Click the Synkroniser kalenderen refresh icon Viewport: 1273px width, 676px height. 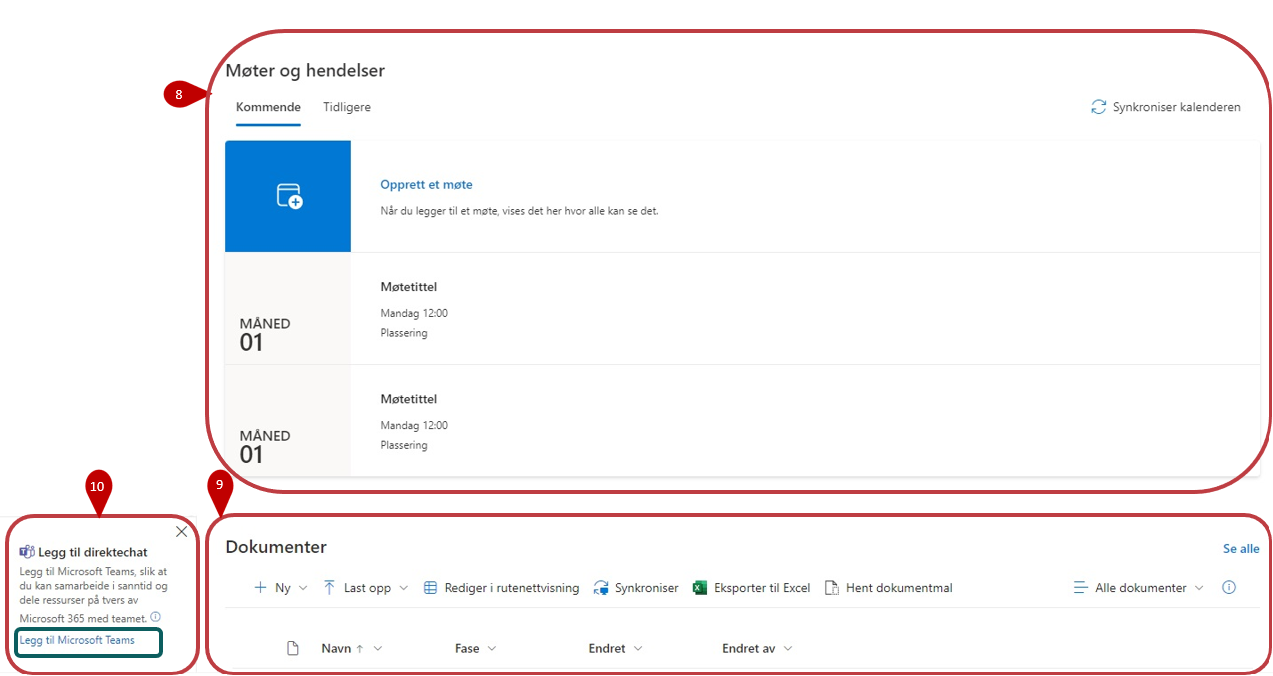pyautogui.click(x=1098, y=107)
